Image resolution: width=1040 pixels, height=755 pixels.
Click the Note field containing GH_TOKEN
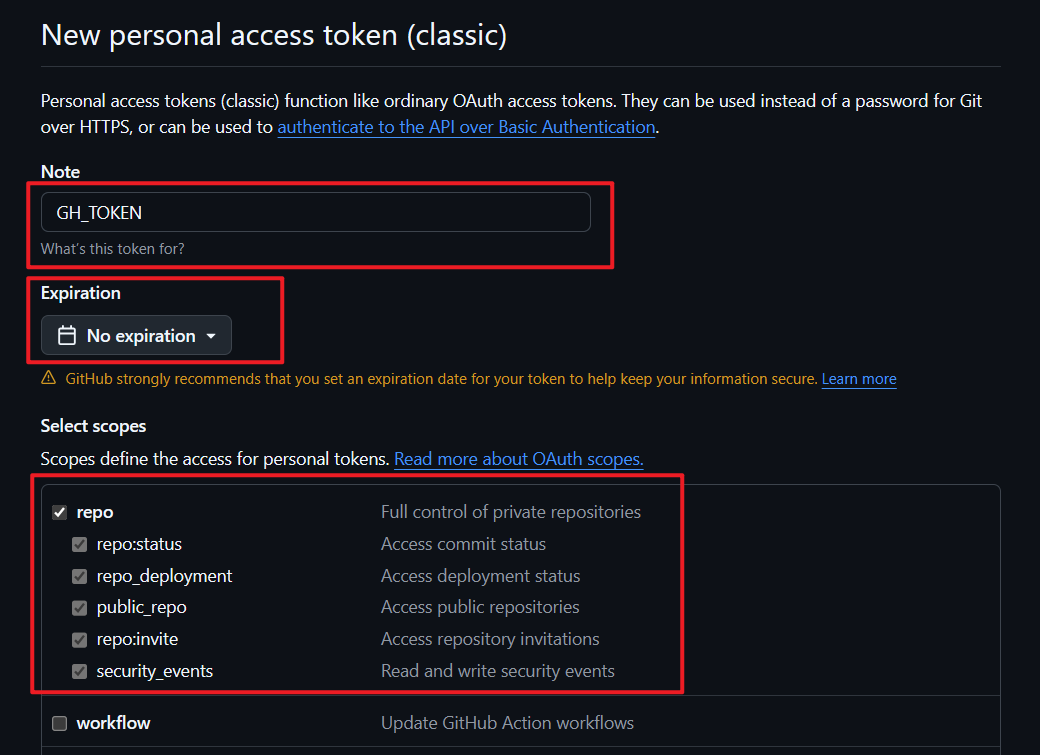pyautogui.click(x=315, y=213)
